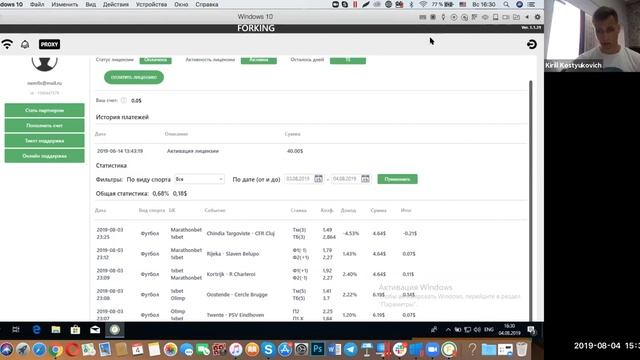This screenshot has width=640, height=360.
Task: Click the ENG language indicator in the tray
Action: pyautogui.click(x=489, y=329)
